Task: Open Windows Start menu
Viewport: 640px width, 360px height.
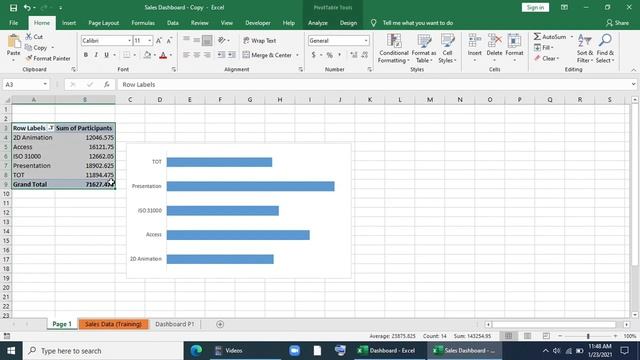Action: 11,351
